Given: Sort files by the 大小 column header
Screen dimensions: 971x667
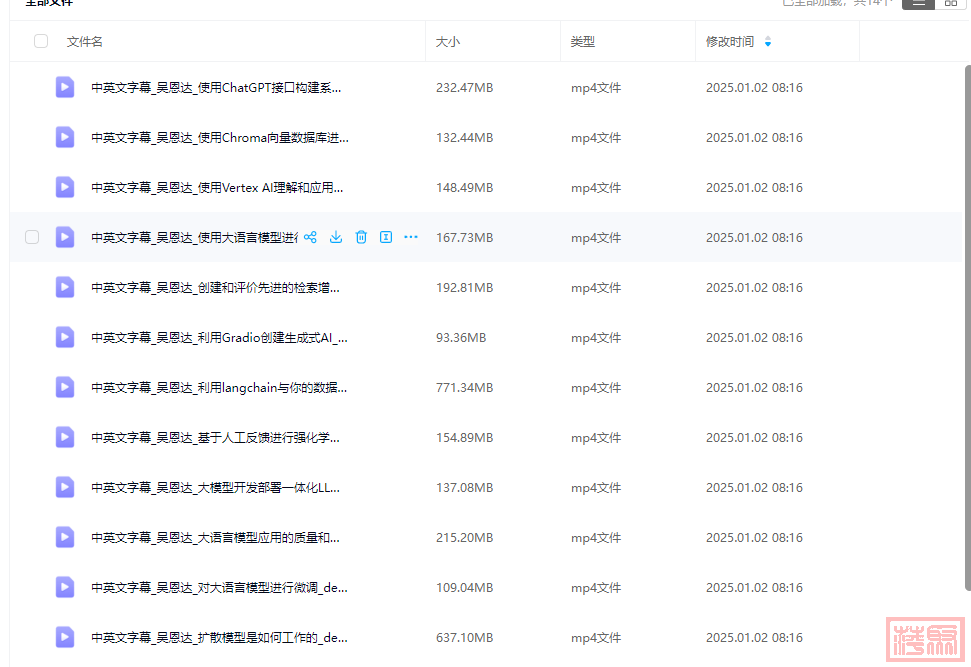Looking at the screenshot, I should click(448, 42).
